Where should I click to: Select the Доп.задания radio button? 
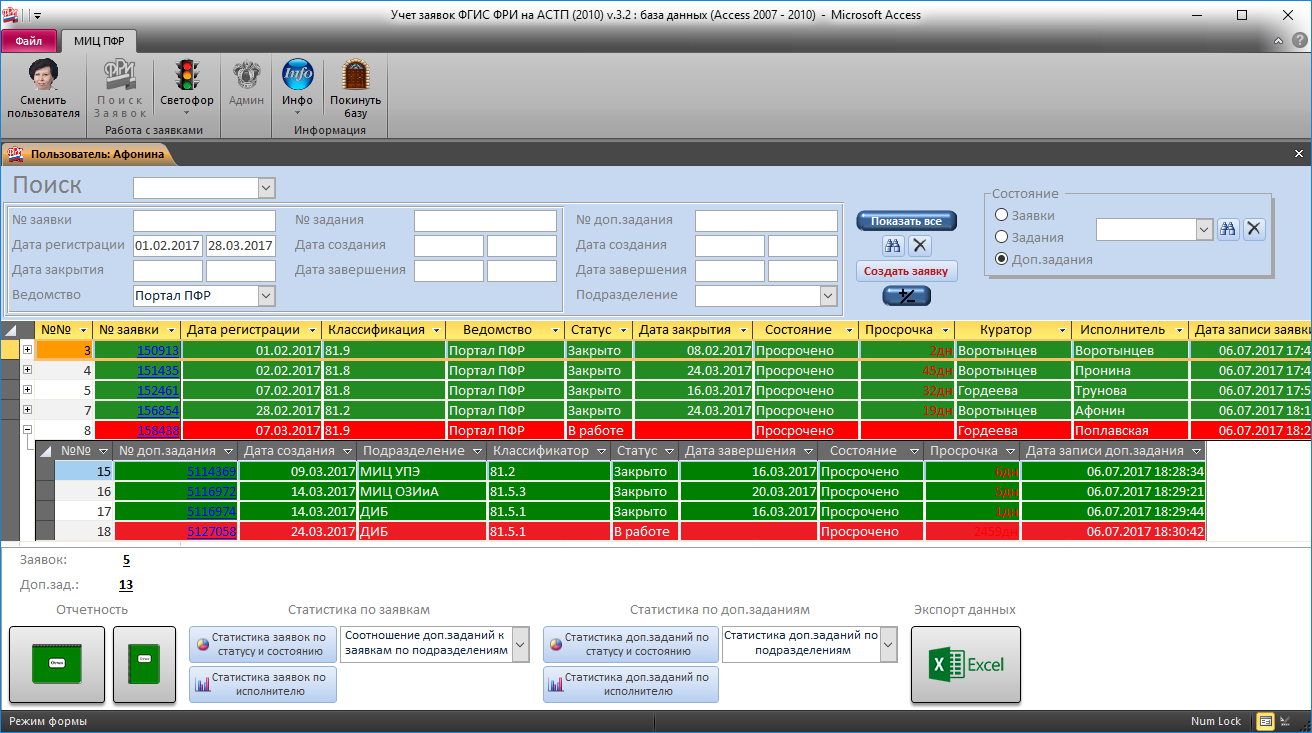(x=1001, y=259)
